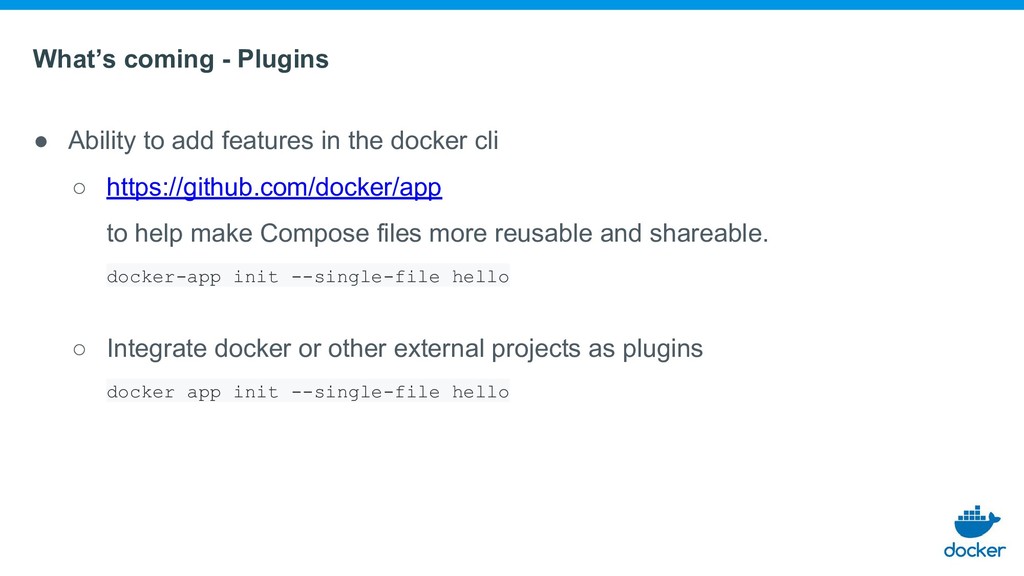Click the word 'plugins' ending the Integrate line
The image size is (1024, 576).
[662, 349]
